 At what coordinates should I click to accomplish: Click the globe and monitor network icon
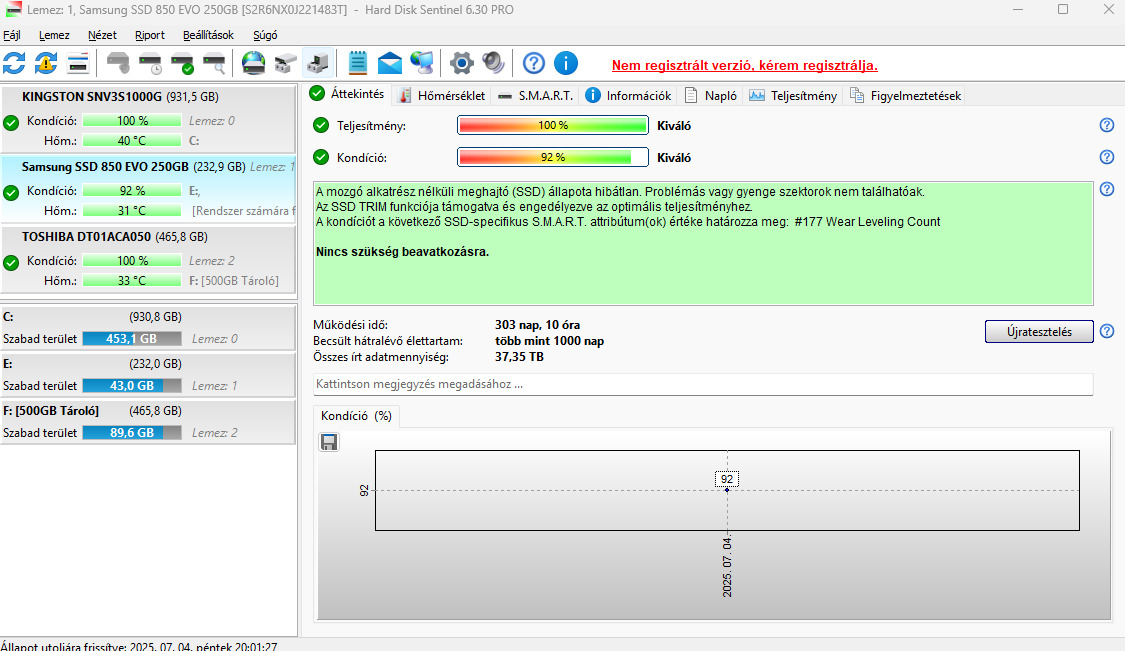pos(422,63)
